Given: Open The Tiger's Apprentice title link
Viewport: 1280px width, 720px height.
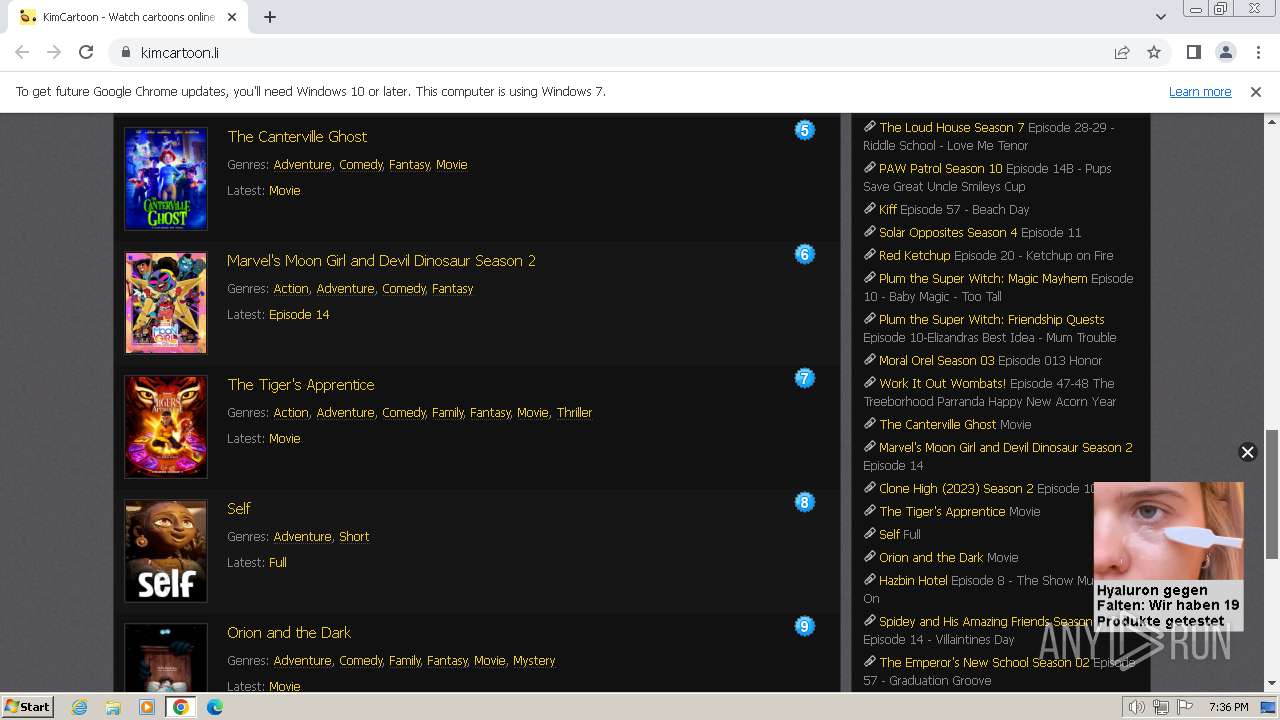Looking at the screenshot, I should tap(301, 384).
